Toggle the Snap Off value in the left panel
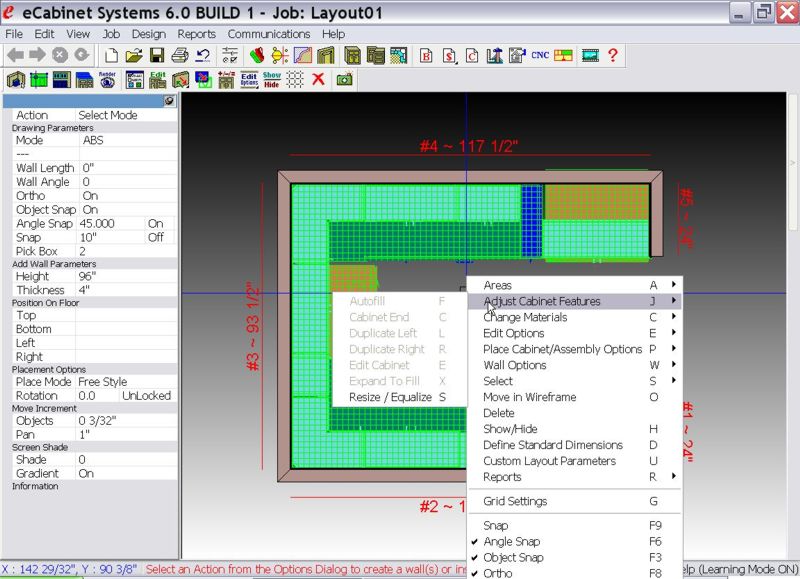 [x=156, y=237]
